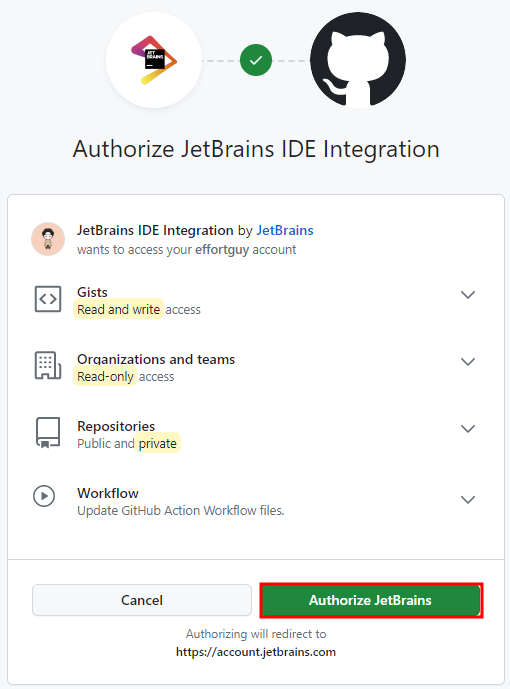Click the Repositories book icon
Image resolution: width=510 pixels, height=689 pixels.
pyautogui.click(x=48, y=433)
